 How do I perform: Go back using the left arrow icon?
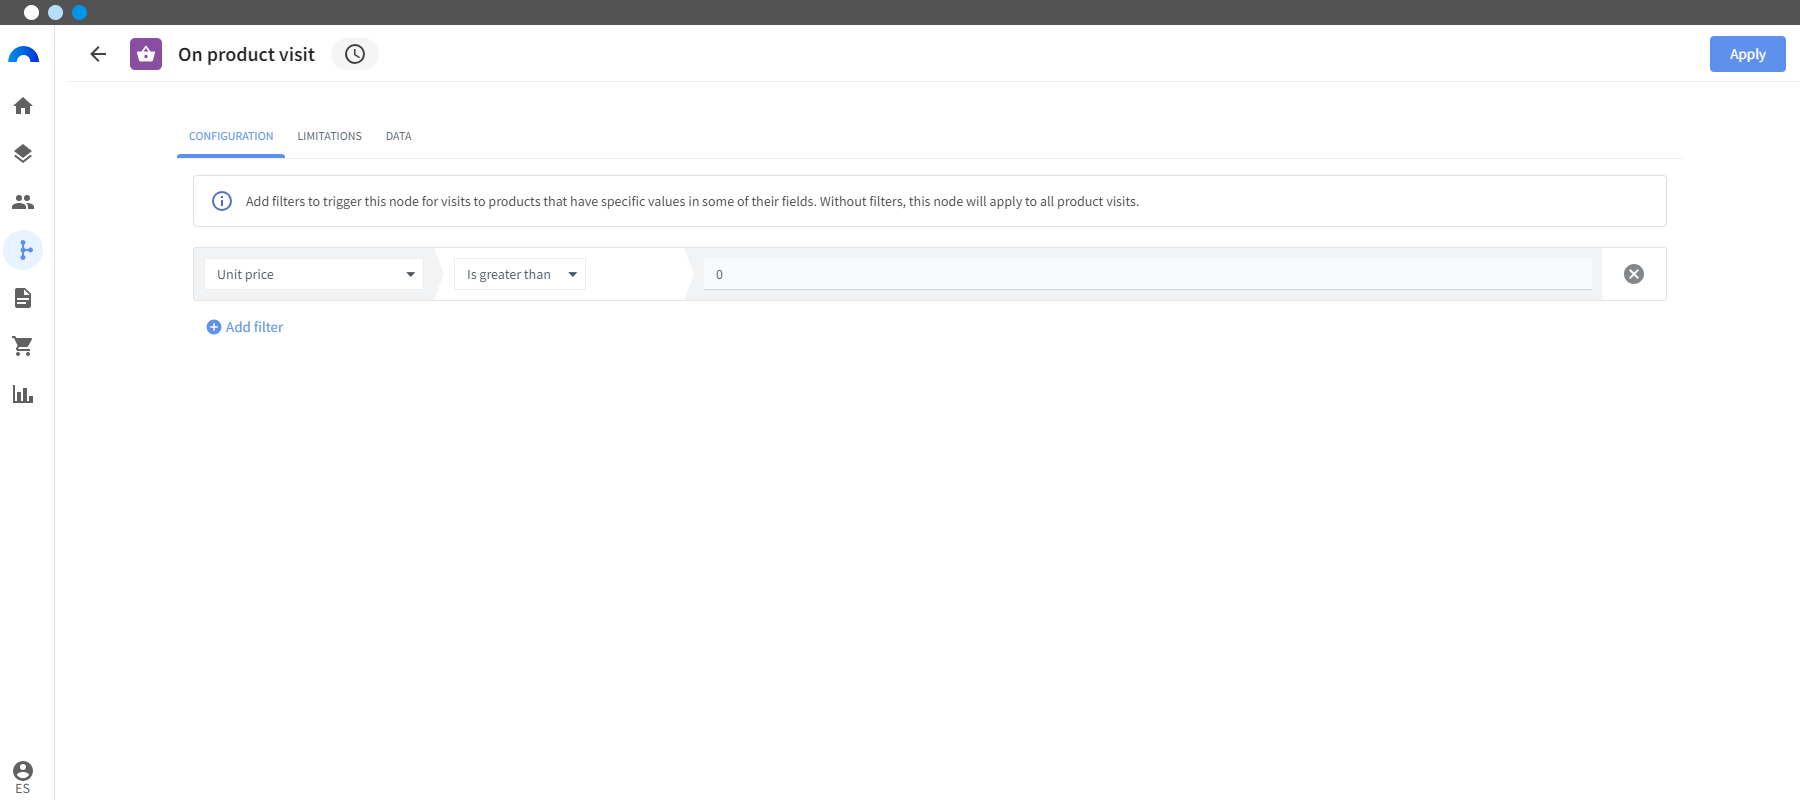pyautogui.click(x=98, y=54)
